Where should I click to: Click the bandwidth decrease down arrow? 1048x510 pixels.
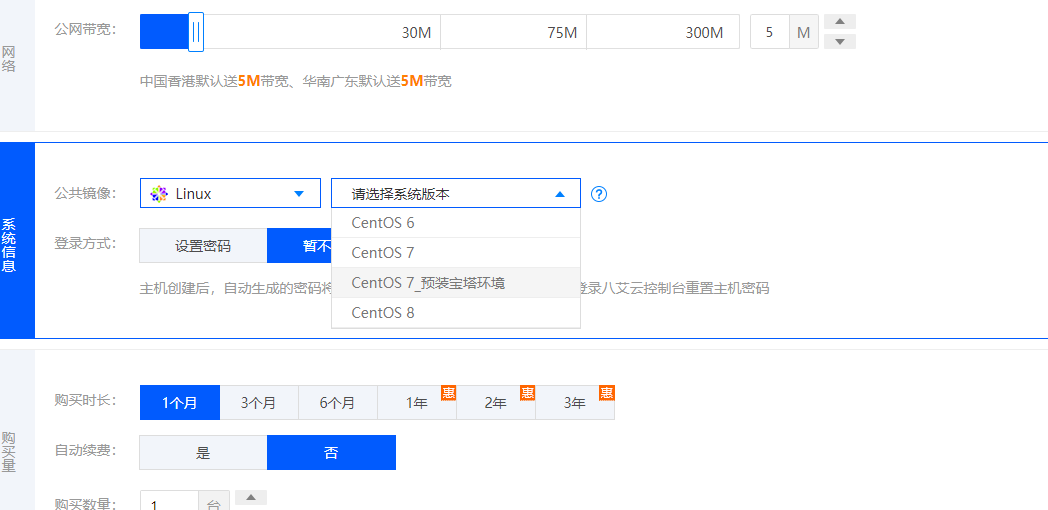coord(844,41)
